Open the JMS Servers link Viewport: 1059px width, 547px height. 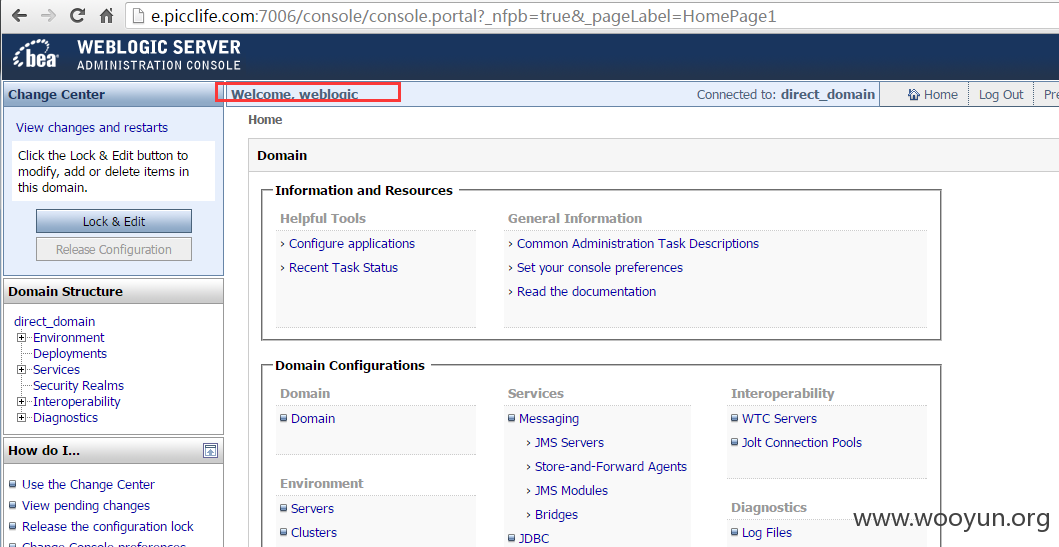[569, 442]
